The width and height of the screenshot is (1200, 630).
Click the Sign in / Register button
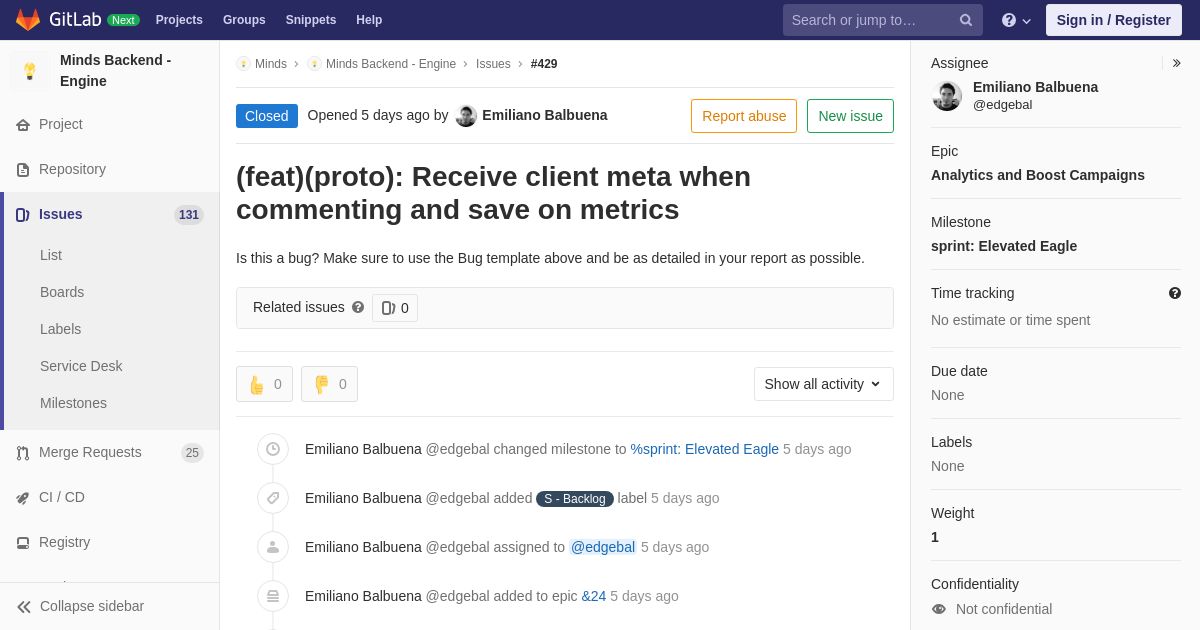[x=1114, y=20]
